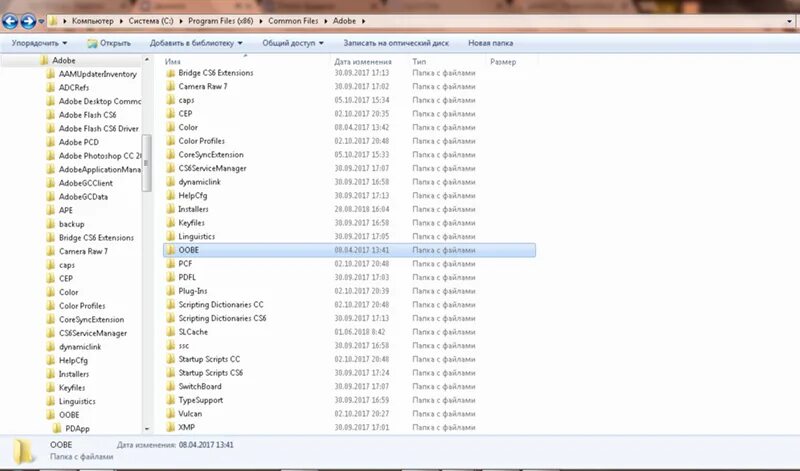The height and width of the screenshot is (471, 800).
Task: Click the Открыть toolbar button
Action: pos(109,43)
